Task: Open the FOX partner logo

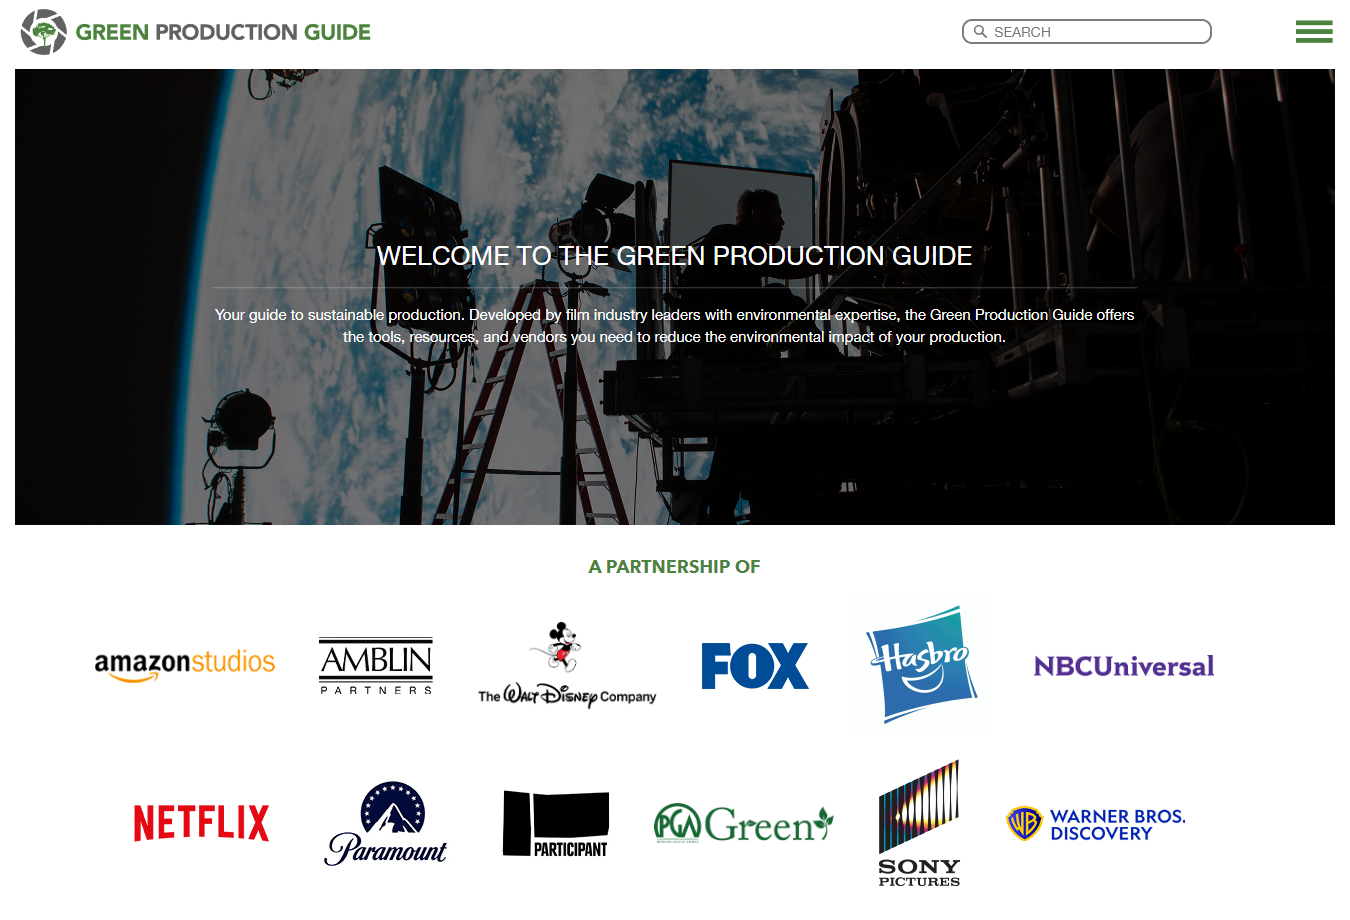Action: (x=755, y=666)
